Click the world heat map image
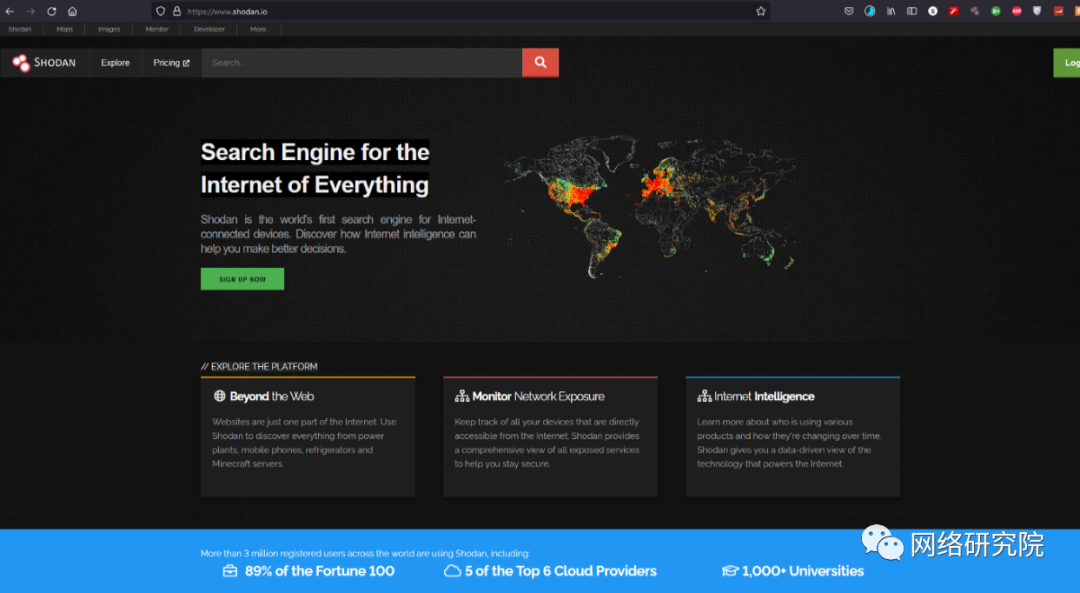Image resolution: width=1080 pixels, height=593 pixels. [650, 205]
